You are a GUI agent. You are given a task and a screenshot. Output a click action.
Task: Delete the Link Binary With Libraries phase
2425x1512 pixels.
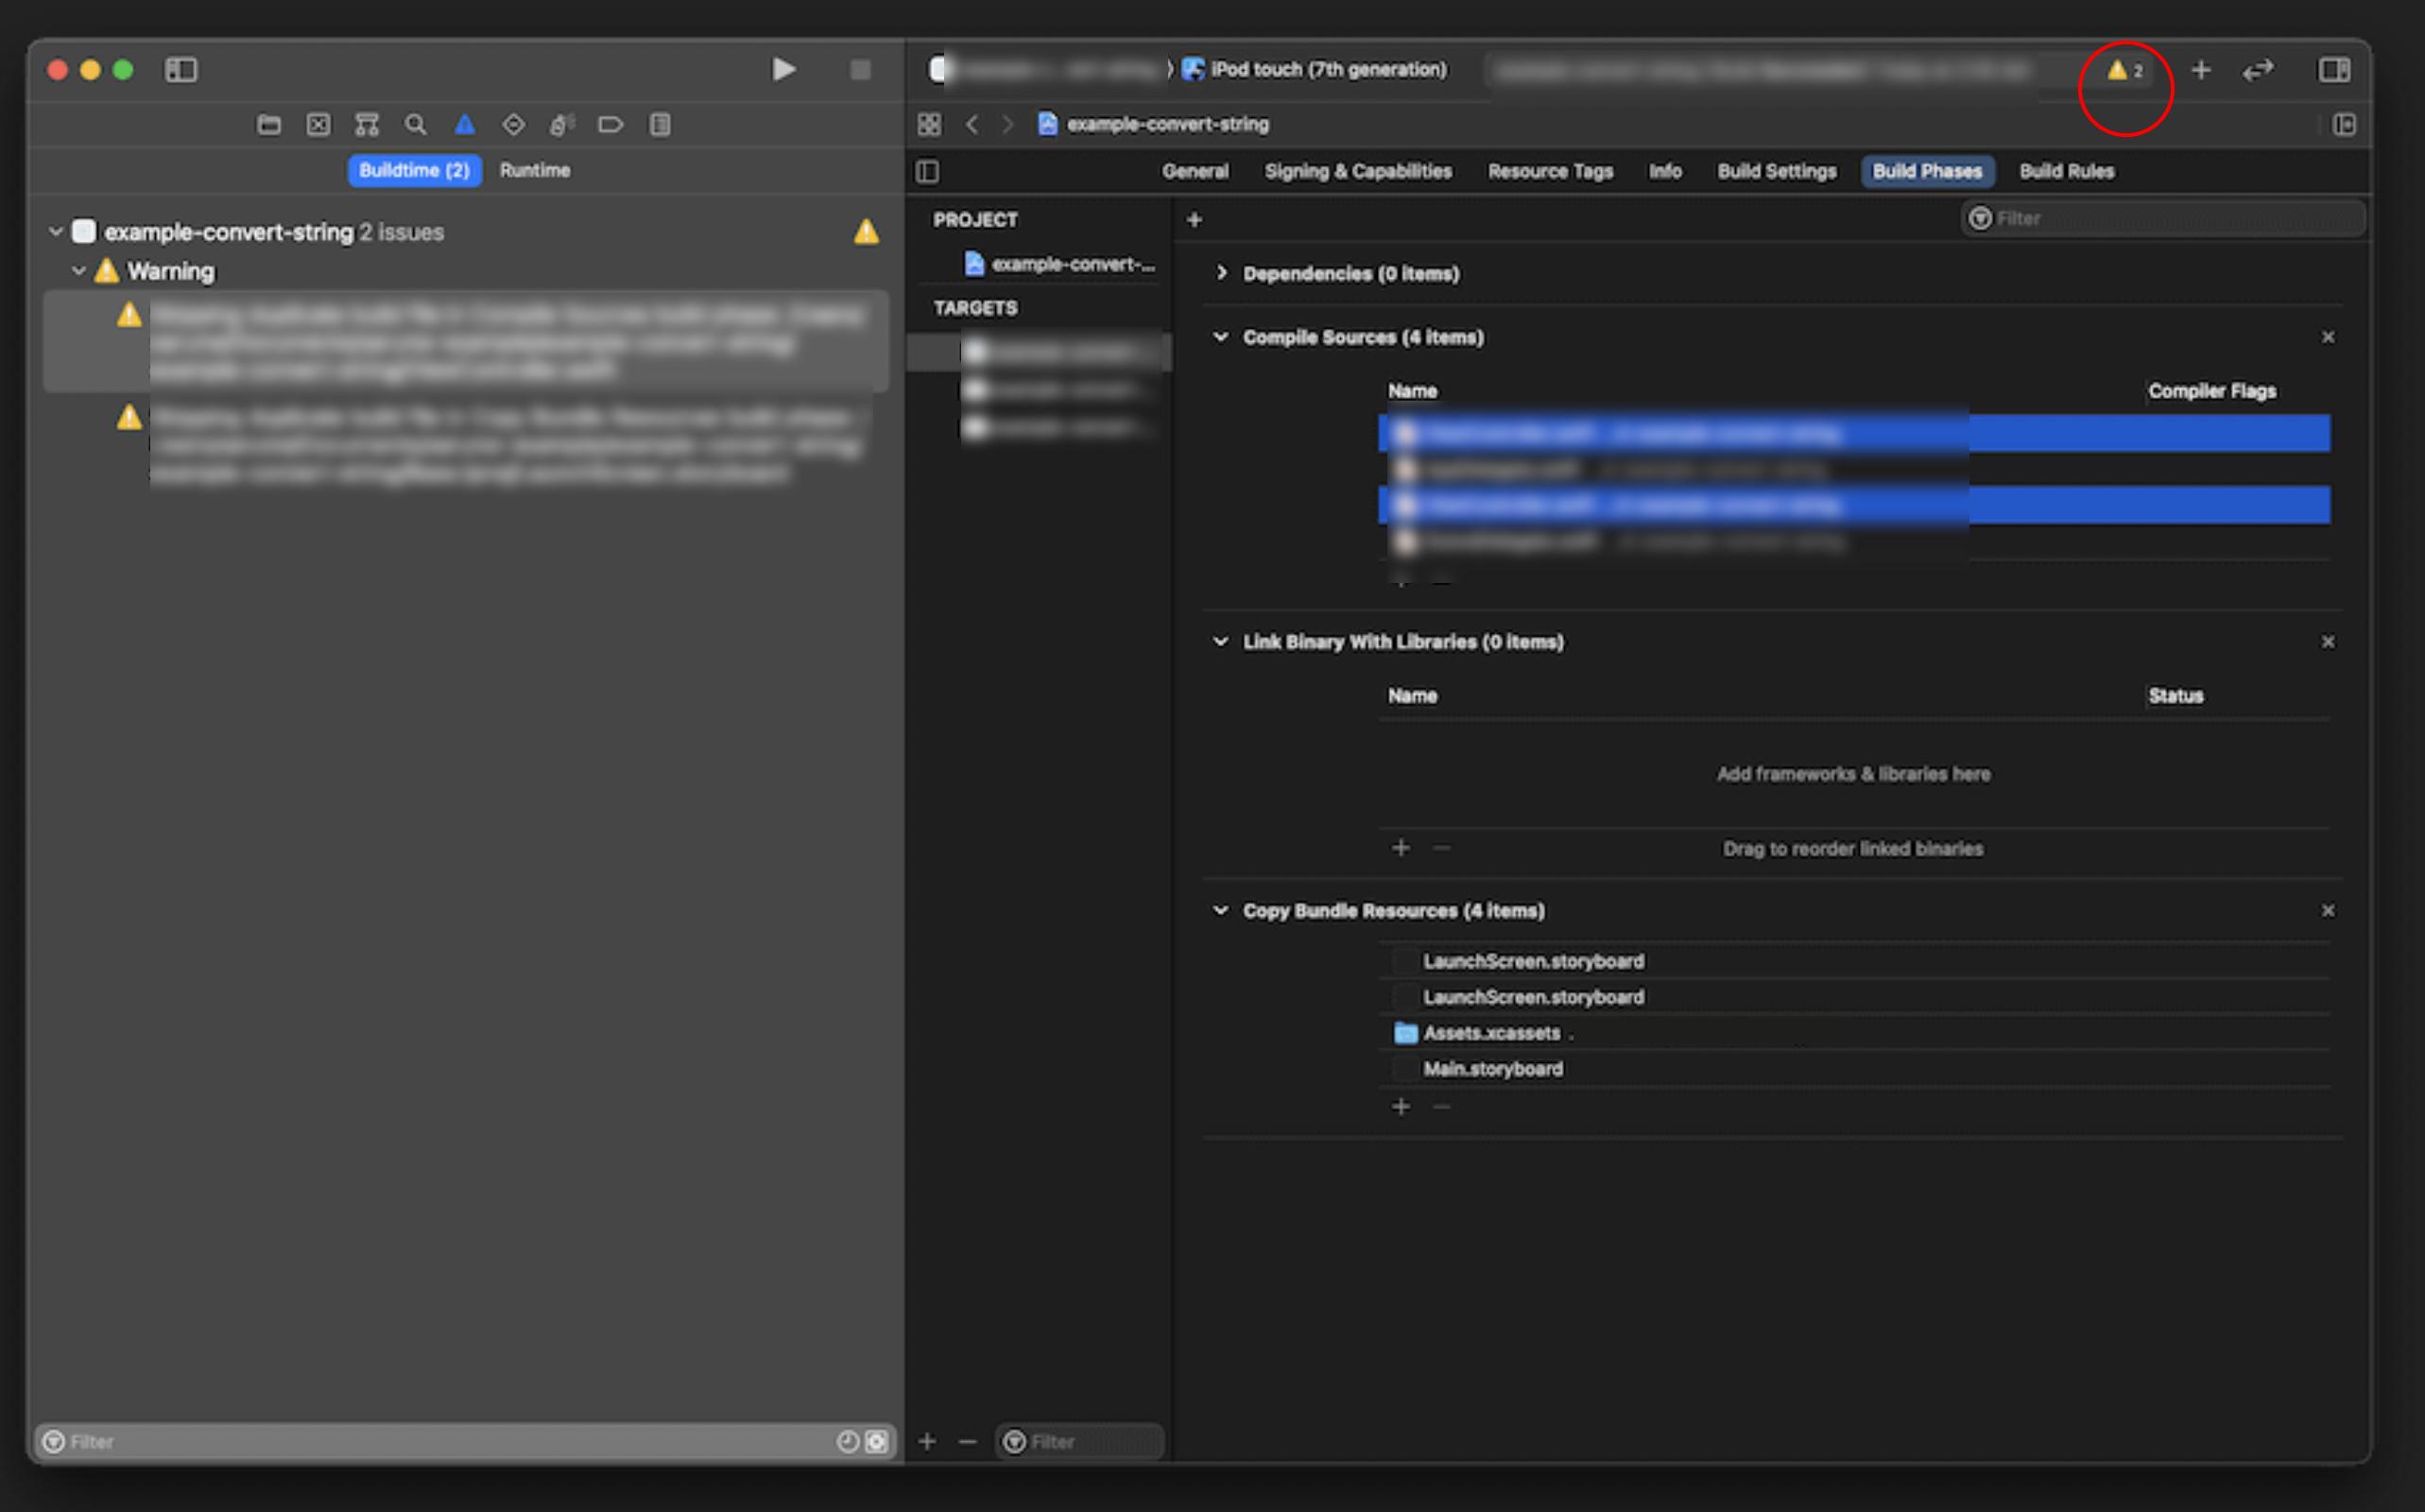tap(2328, 642)
